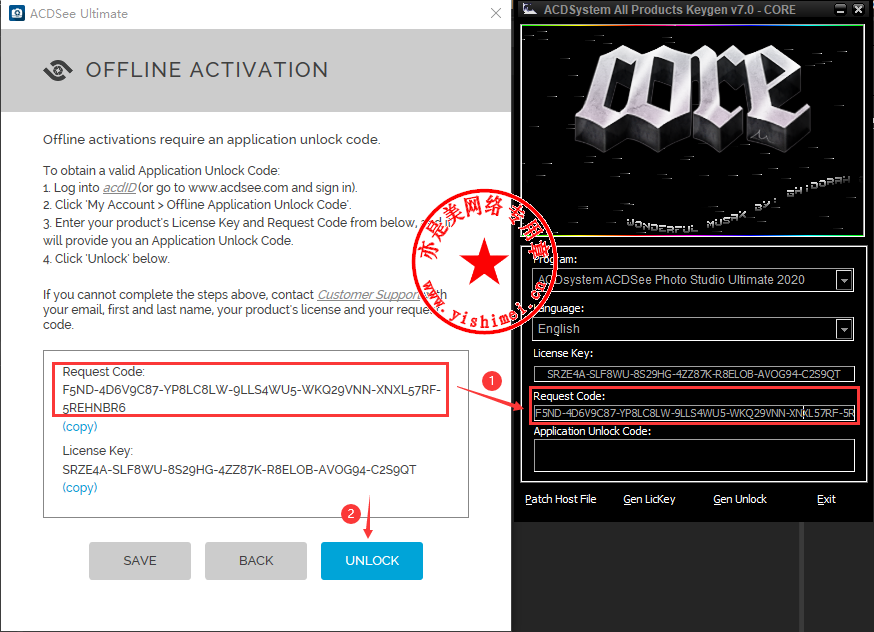This screenshot has height=632, width=874.
Task: Click the CORE logo banner image
Action: point(692,130)
